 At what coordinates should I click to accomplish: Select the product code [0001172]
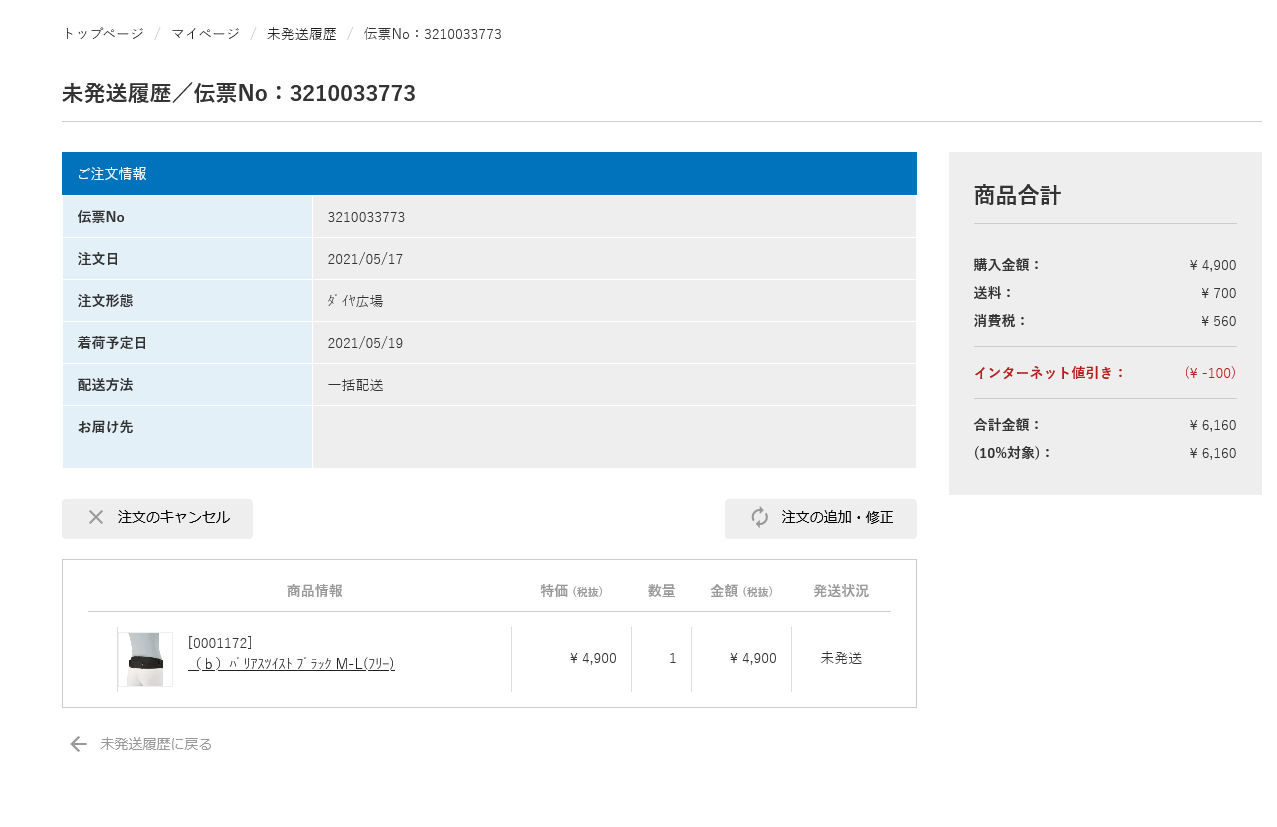point(220,643)
